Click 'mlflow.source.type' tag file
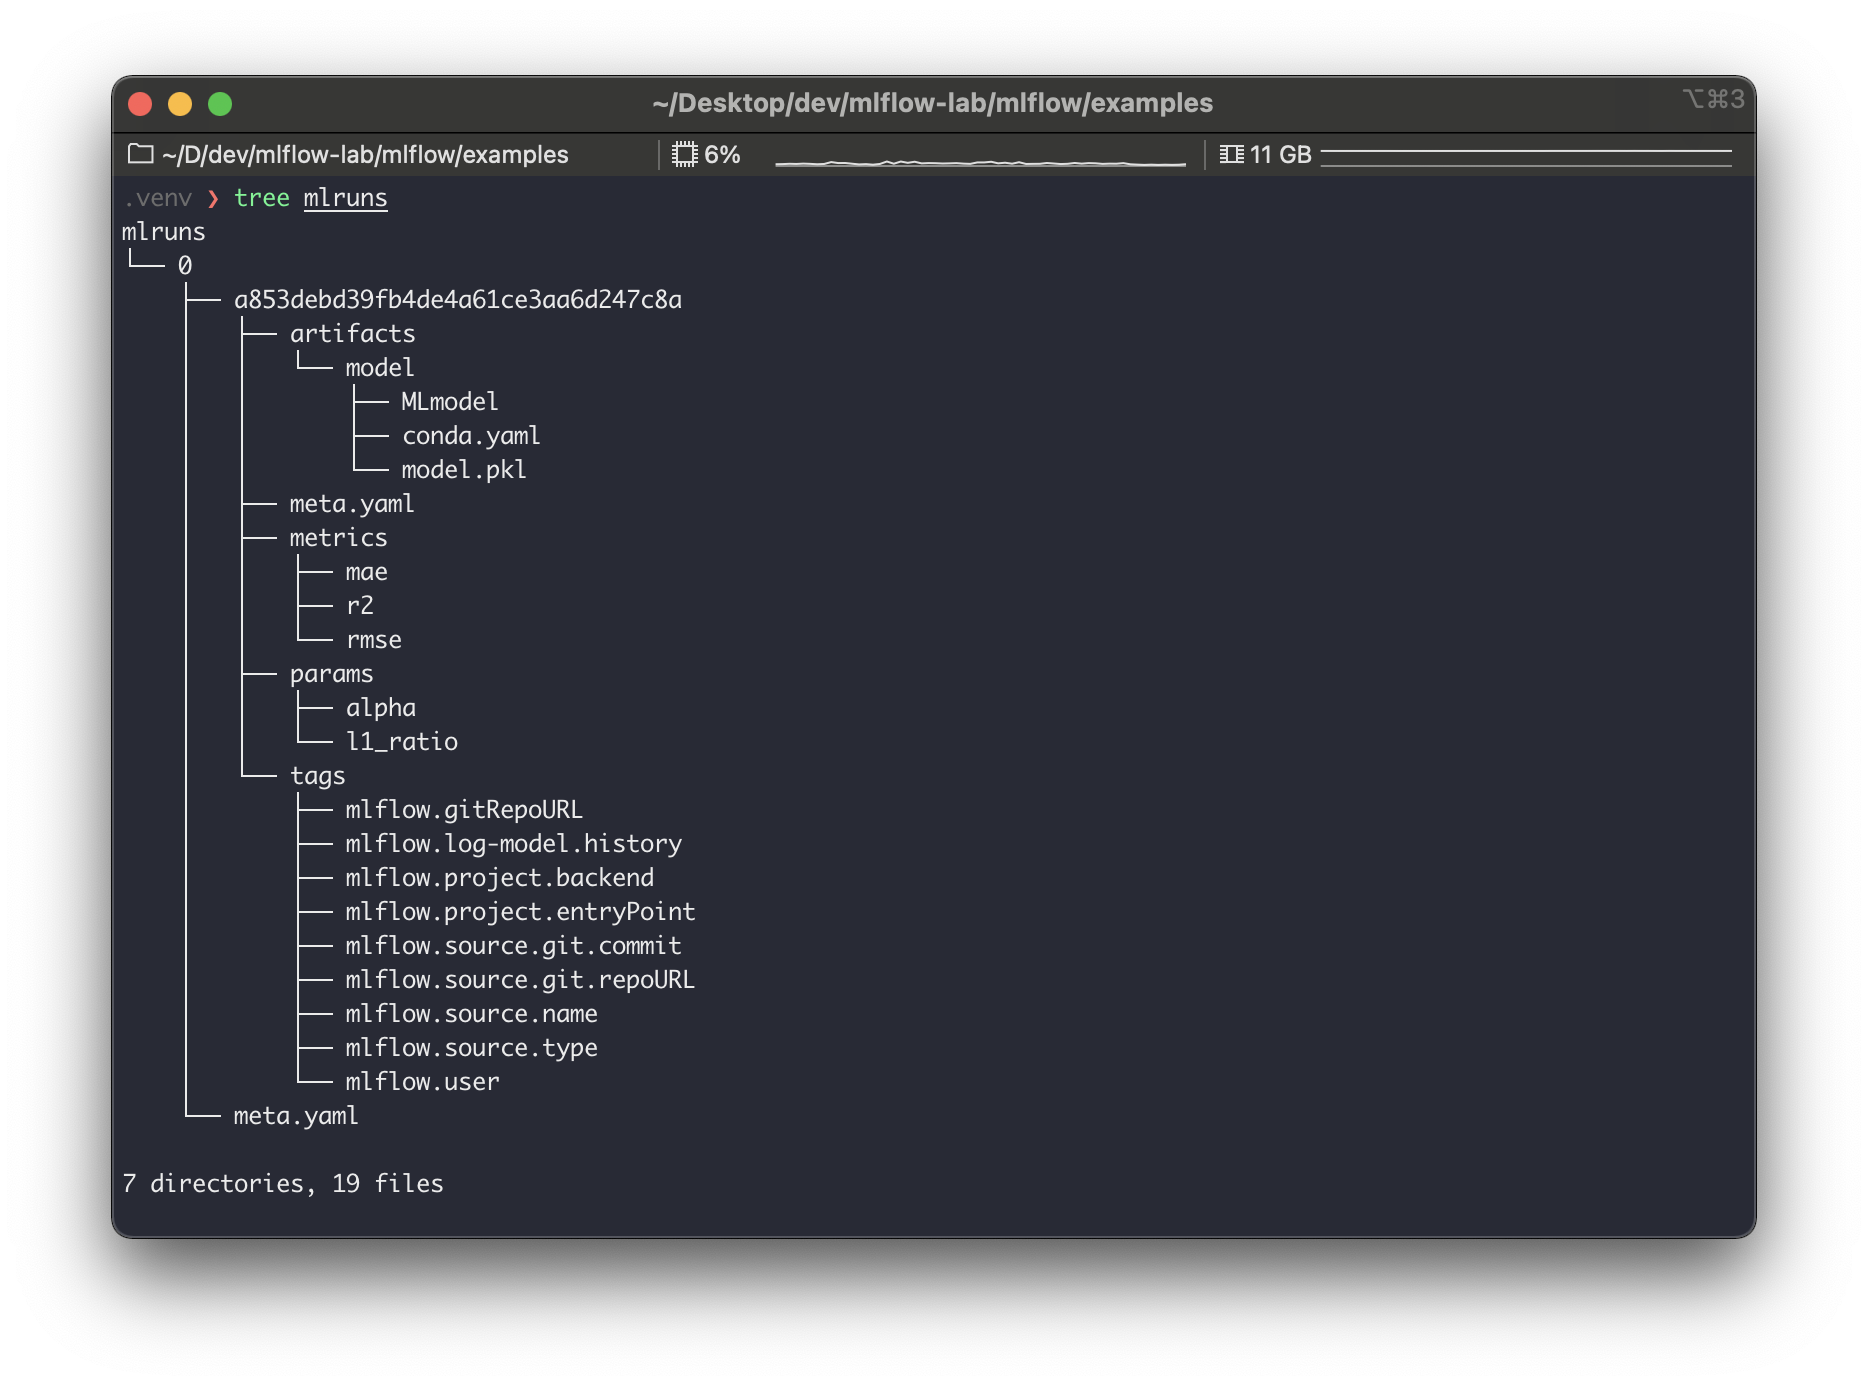The image size is (1868, 1386). coord(472,1048)
